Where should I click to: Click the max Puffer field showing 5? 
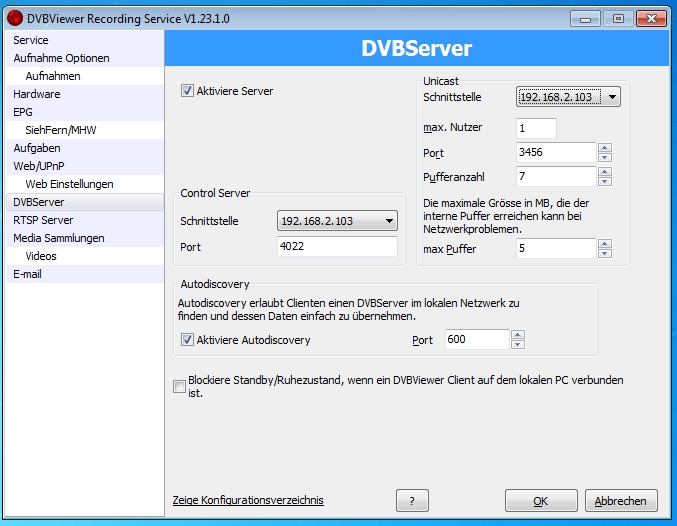556,248
